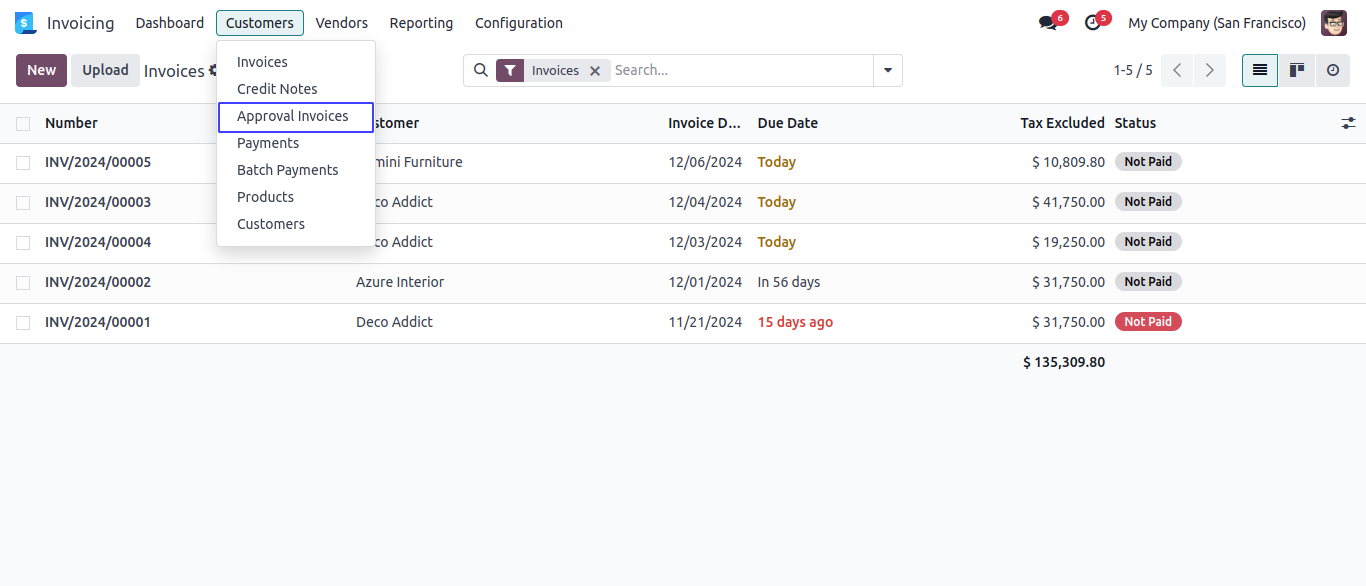Switch to list view

(x=1259, y=70)
